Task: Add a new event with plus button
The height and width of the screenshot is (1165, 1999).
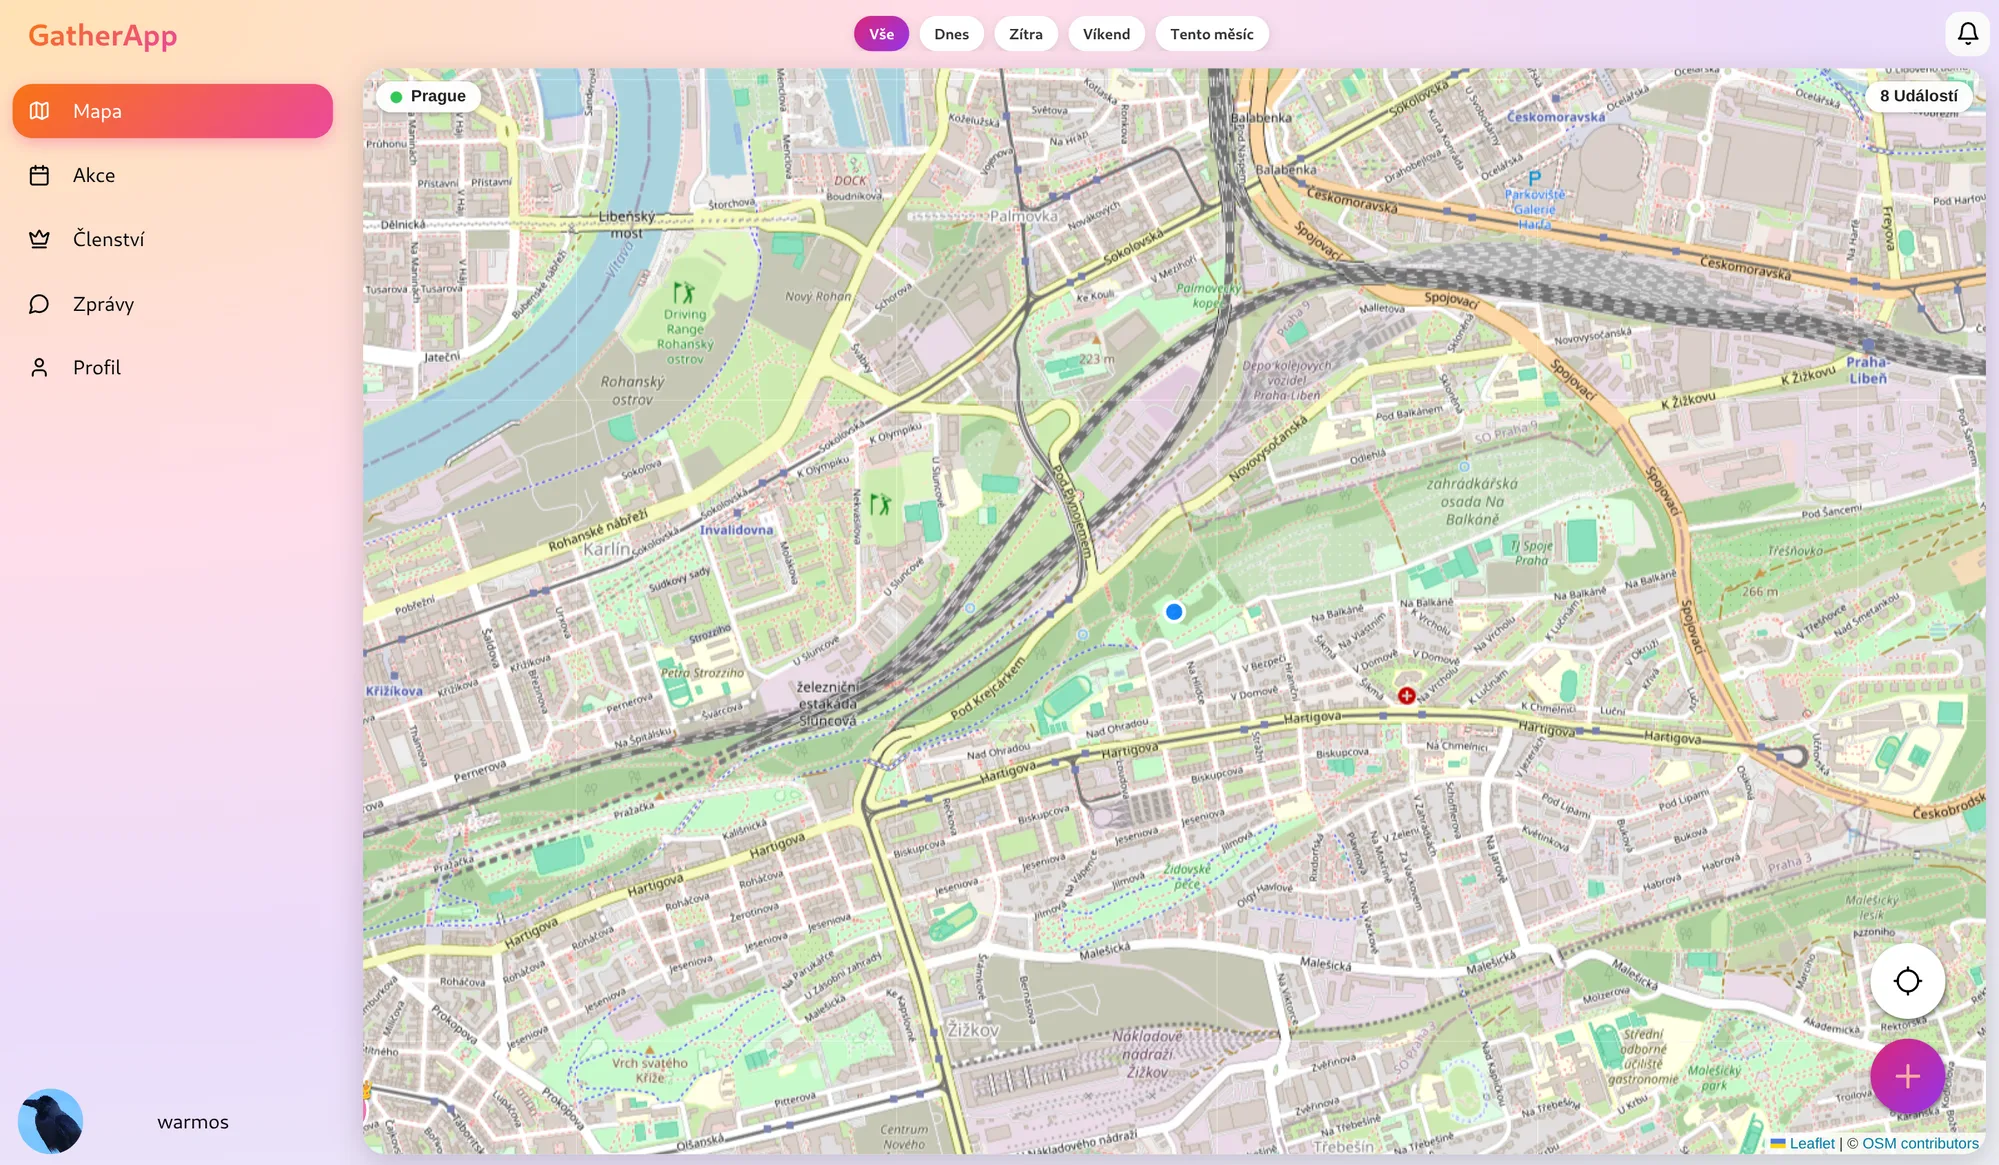Action: click(1907, 1076)
